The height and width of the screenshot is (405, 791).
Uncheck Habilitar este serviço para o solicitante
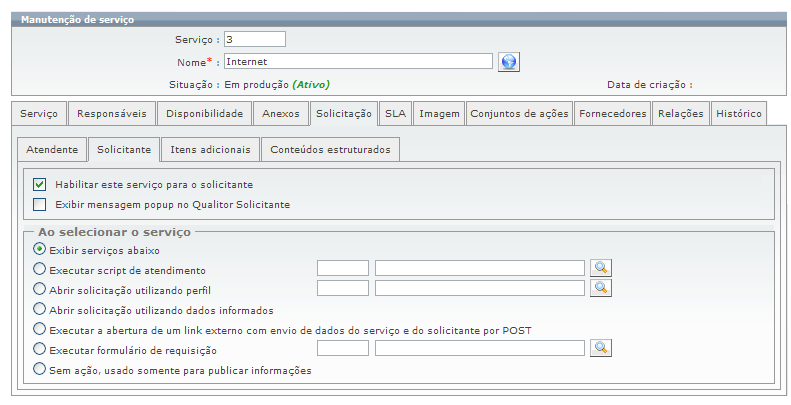tap(40, 185)
